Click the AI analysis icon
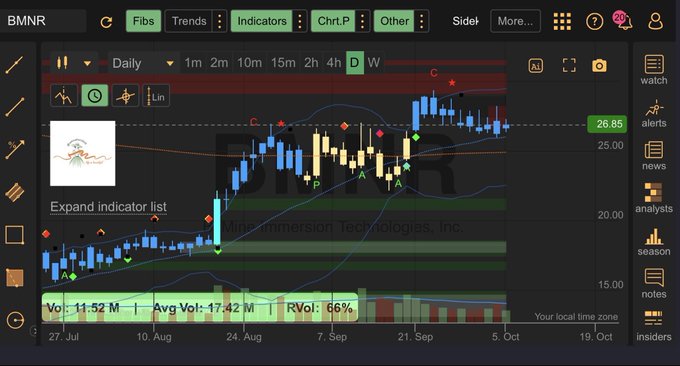 tap(536, 66)
